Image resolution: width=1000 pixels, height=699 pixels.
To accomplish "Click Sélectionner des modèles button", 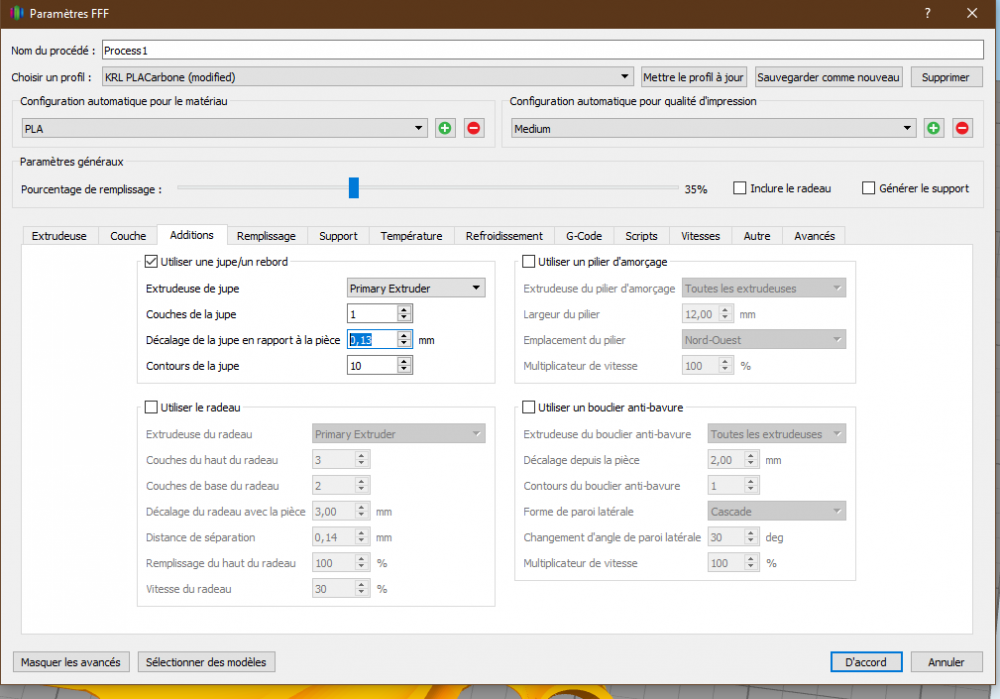I will coord(206,662).
